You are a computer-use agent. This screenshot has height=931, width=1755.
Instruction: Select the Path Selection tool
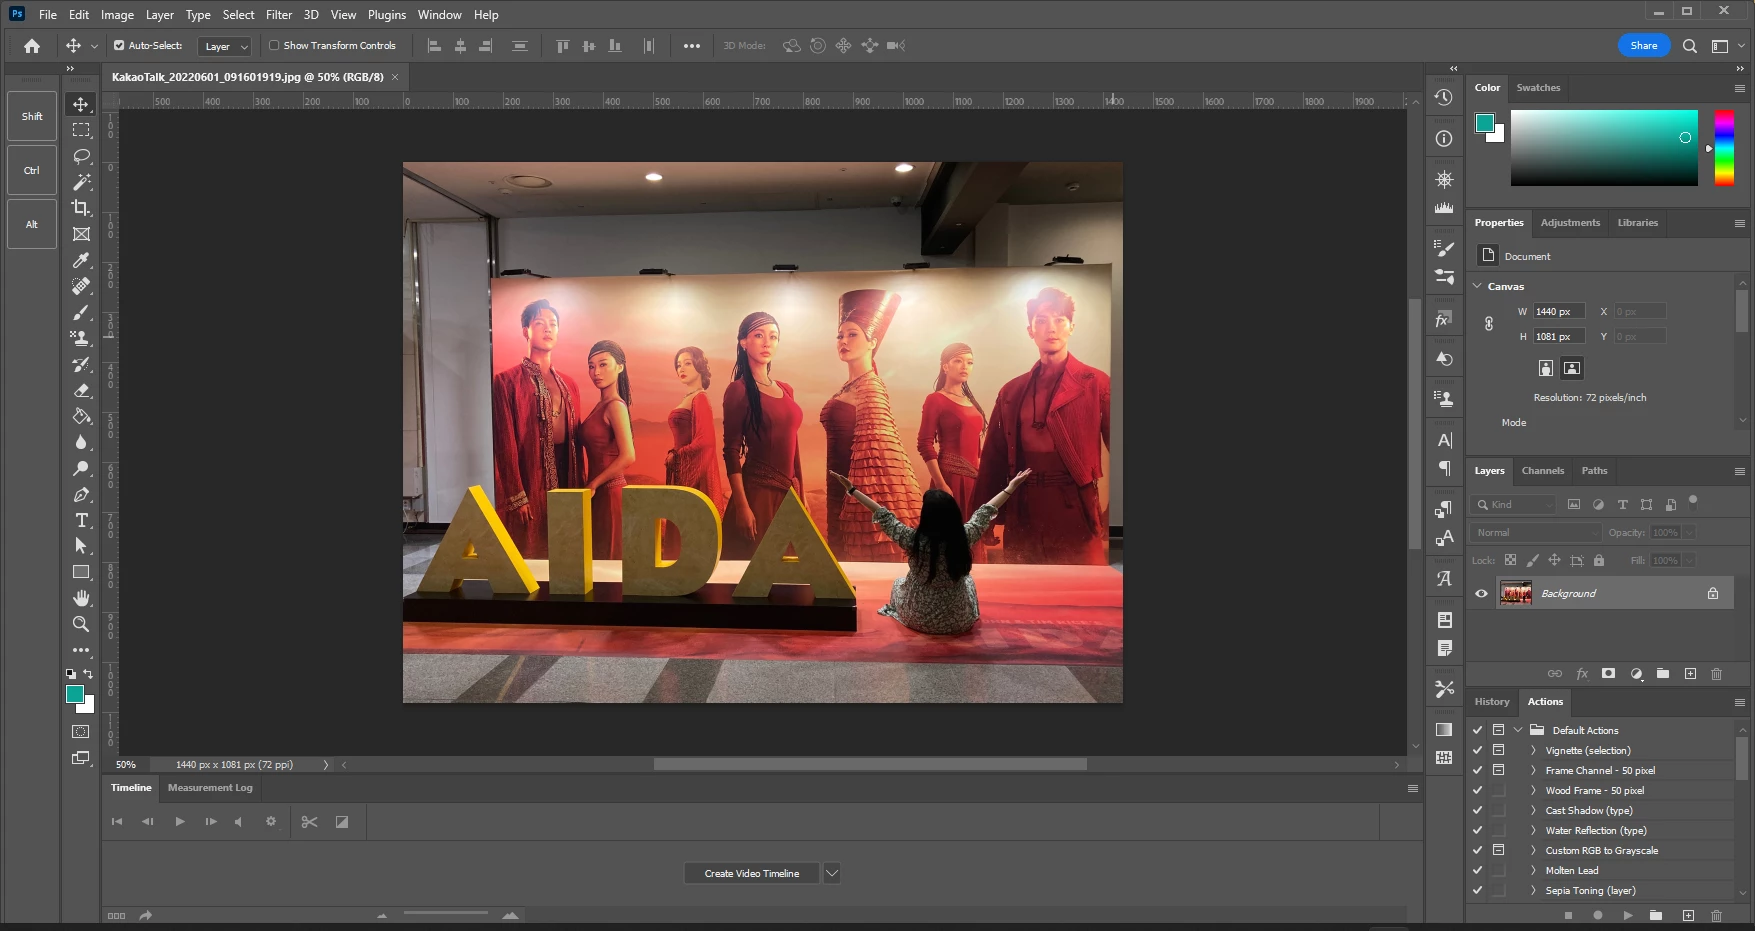tap(81, 546)
